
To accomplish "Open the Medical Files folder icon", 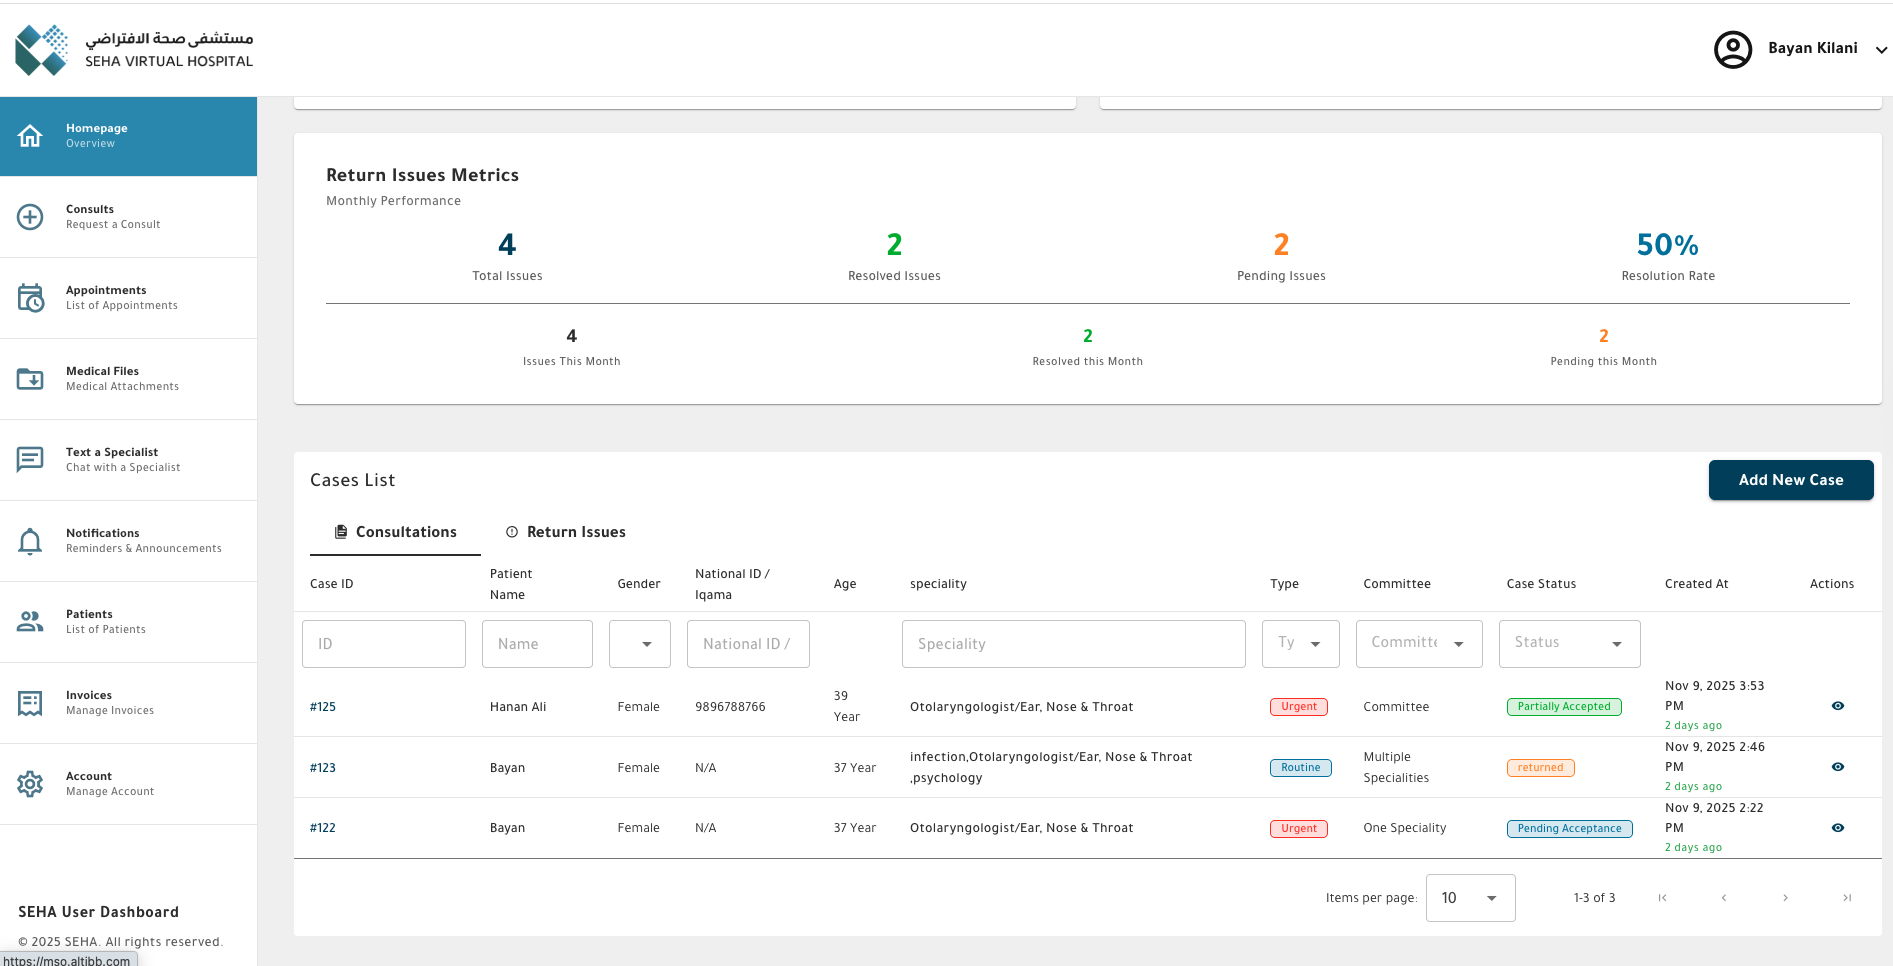I will point(30,379).
